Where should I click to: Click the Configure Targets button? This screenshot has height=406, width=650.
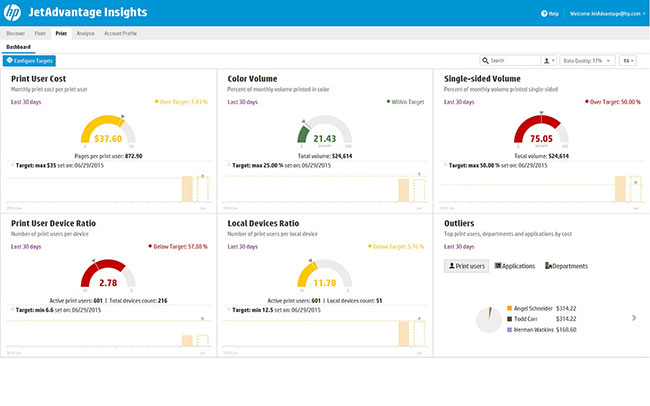pos(29,61)
